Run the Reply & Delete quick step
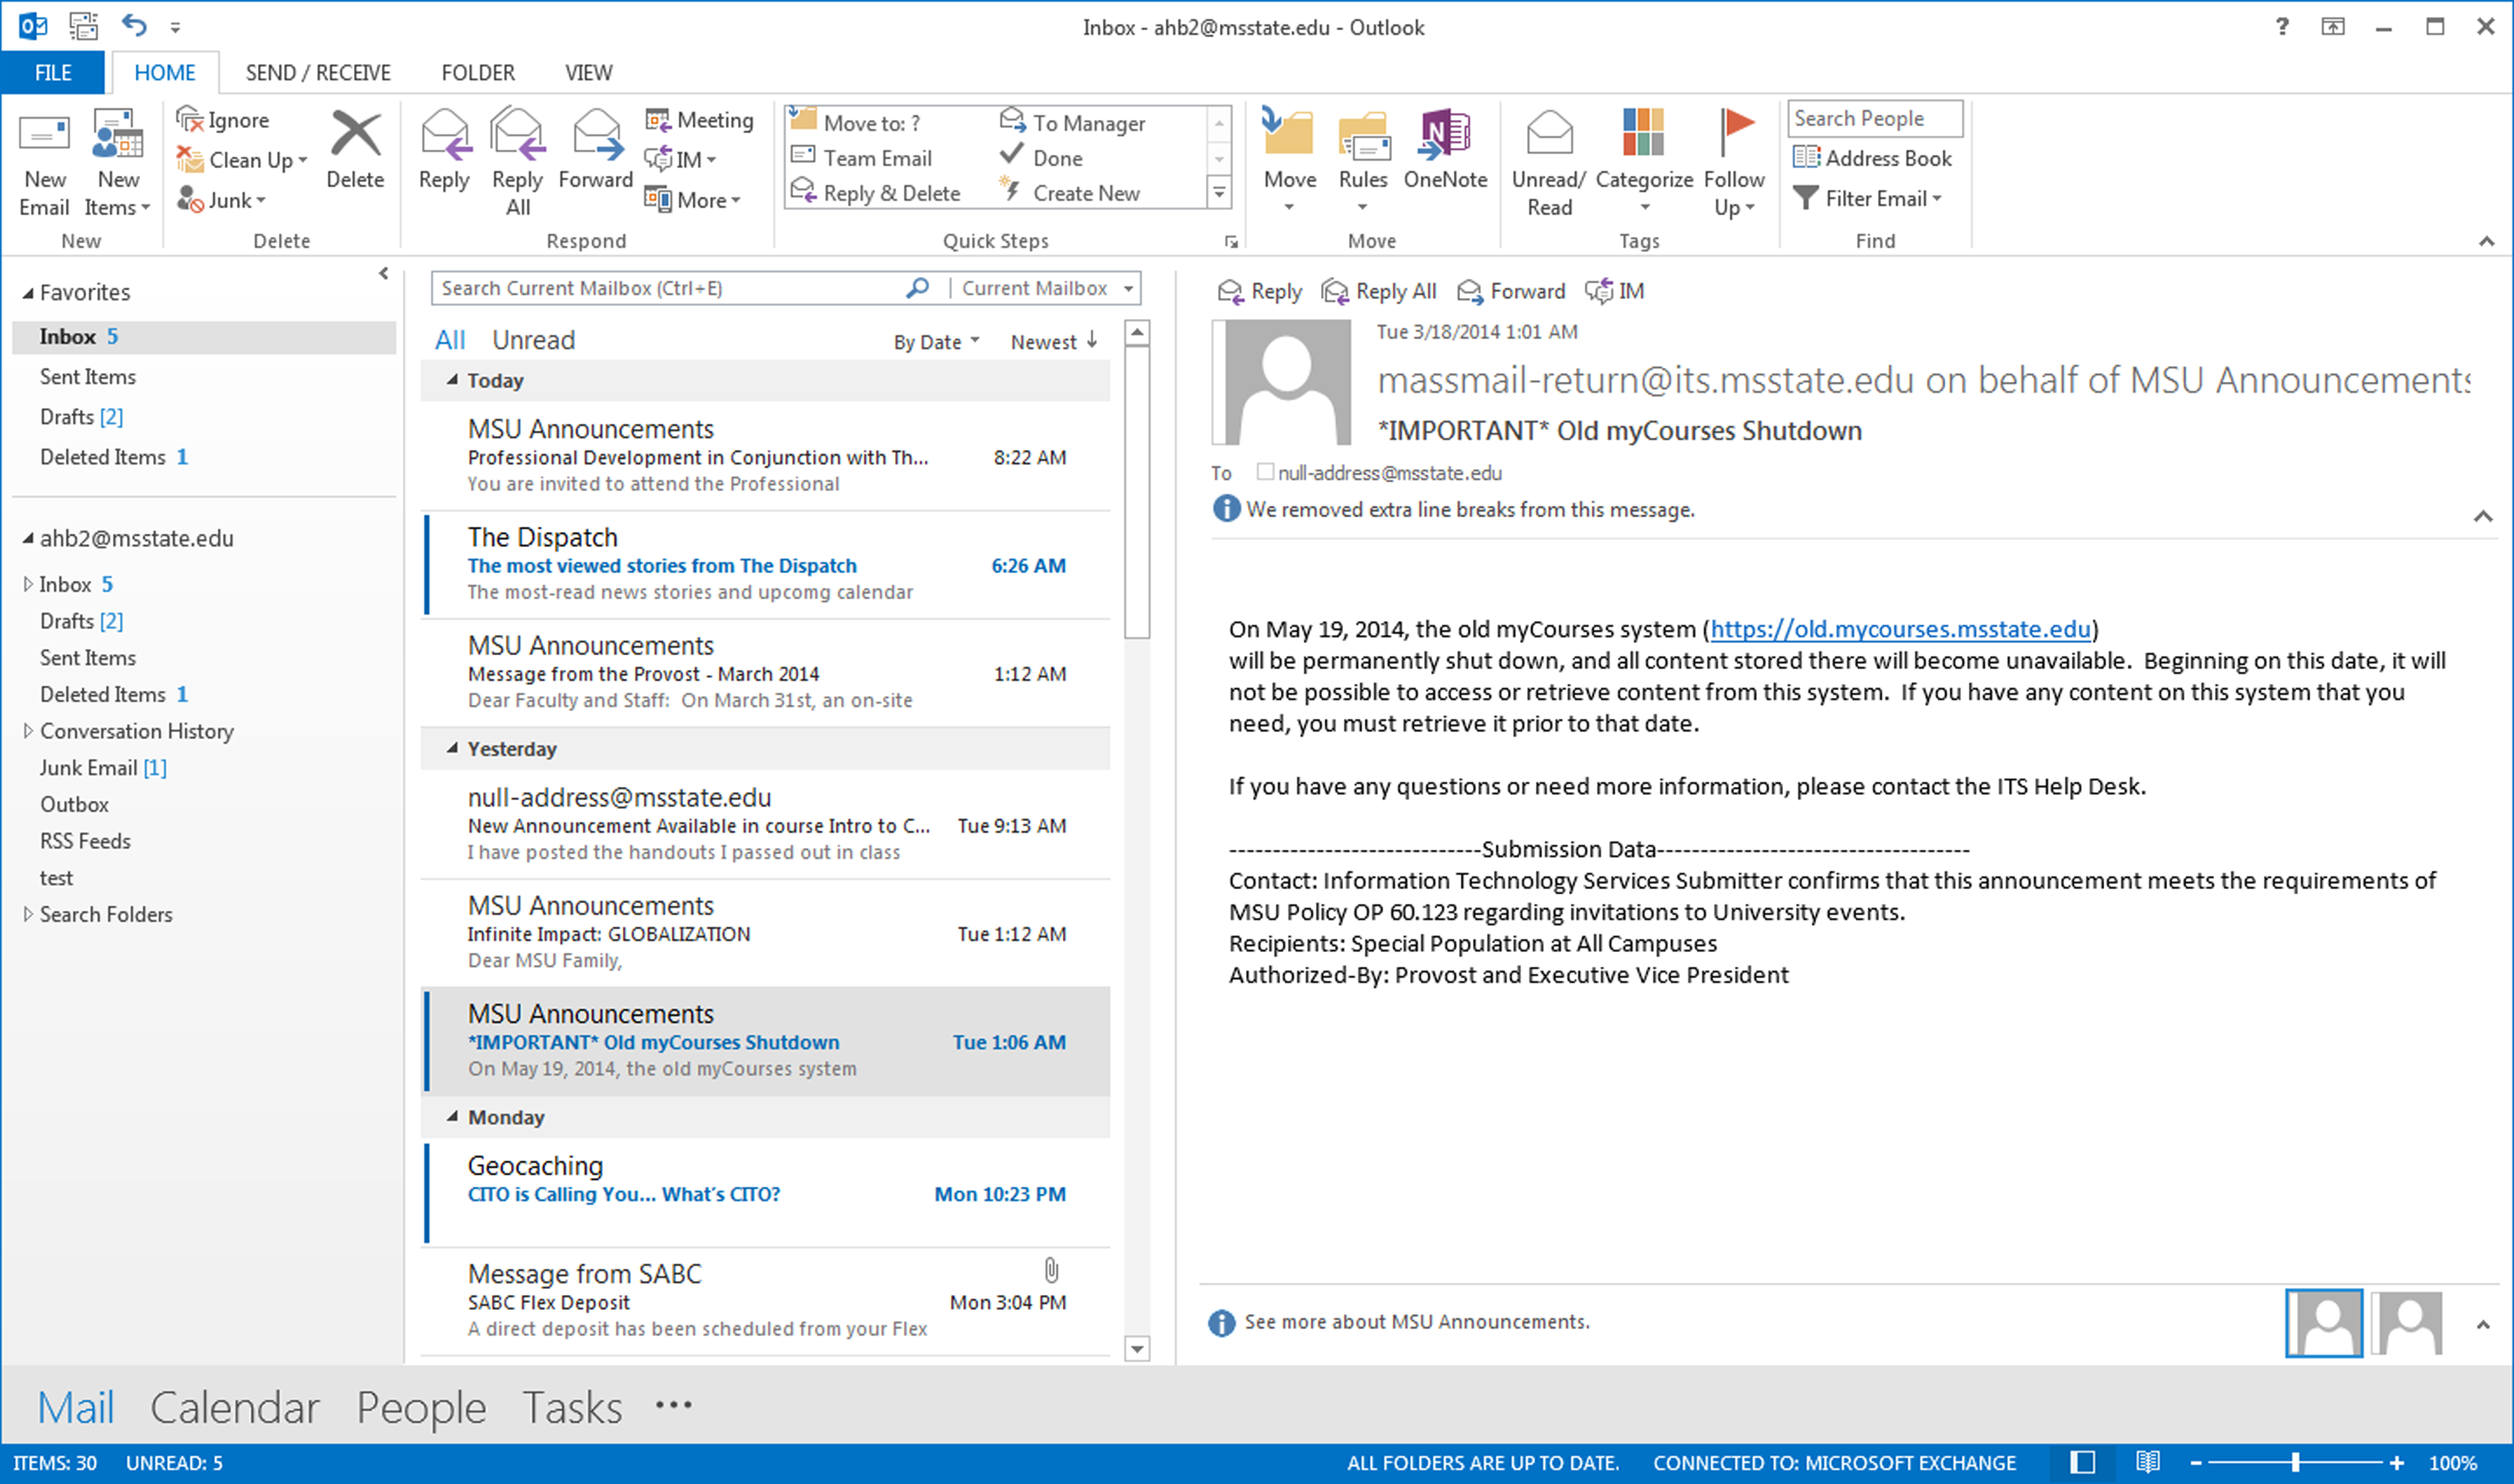The height and width of the screenshot is (1484, 2514). [x=876, y=193]
